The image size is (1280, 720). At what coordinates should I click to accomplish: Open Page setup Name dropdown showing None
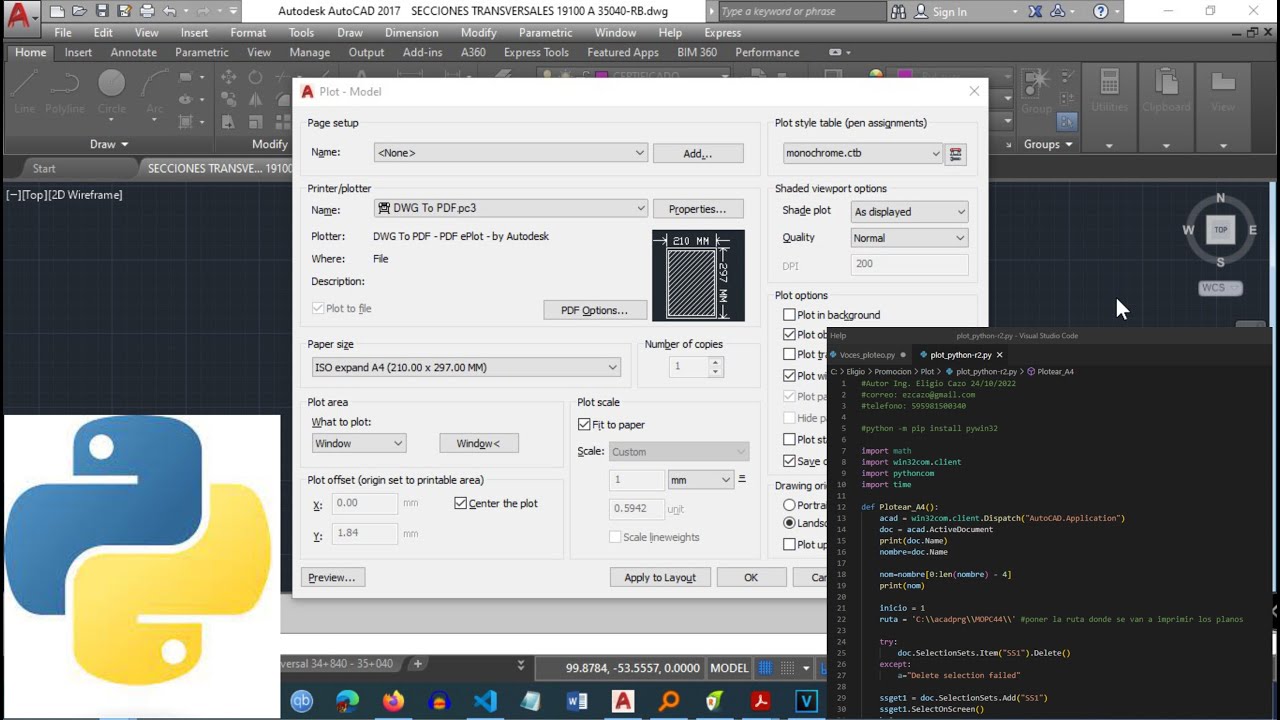(511, 153)
